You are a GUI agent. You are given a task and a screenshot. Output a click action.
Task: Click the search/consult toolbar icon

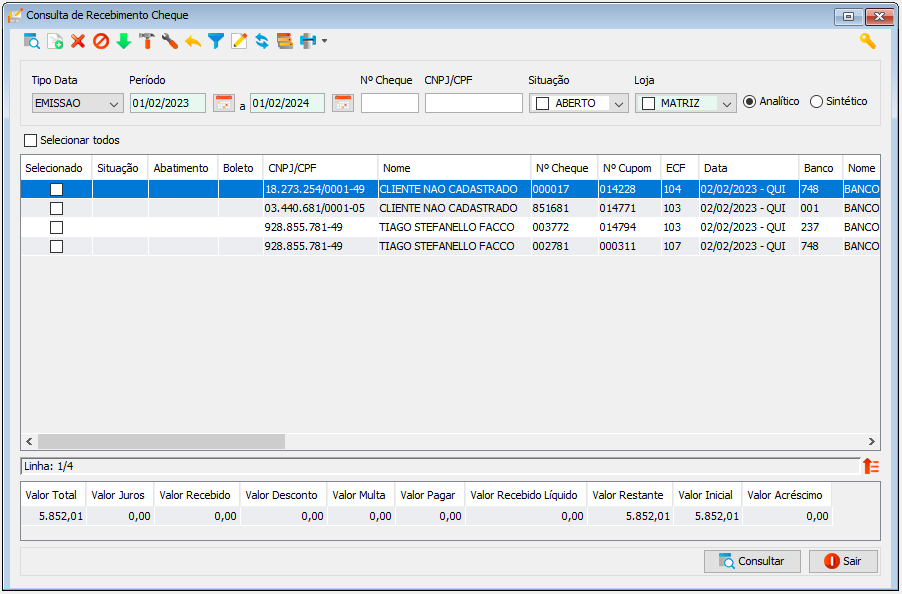click(32, 41)
